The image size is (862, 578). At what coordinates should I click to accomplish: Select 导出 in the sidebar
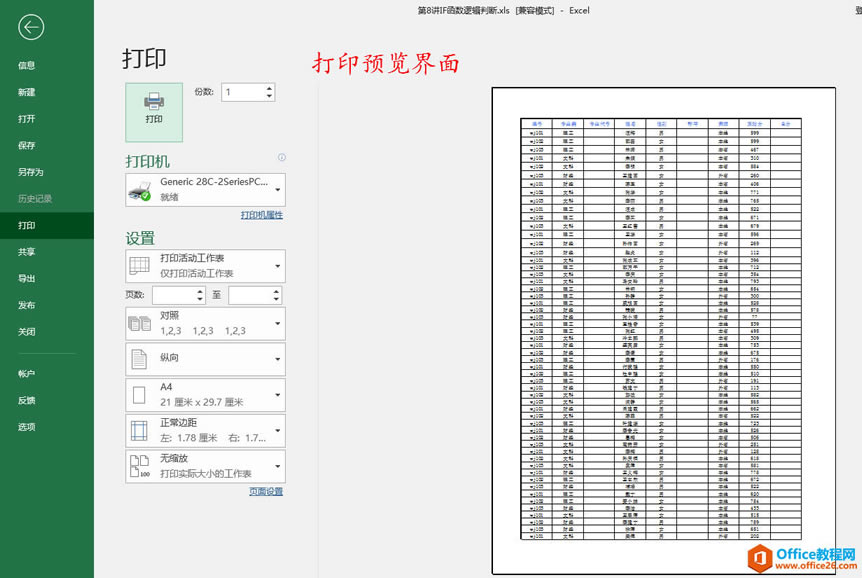tap(47, 278)
